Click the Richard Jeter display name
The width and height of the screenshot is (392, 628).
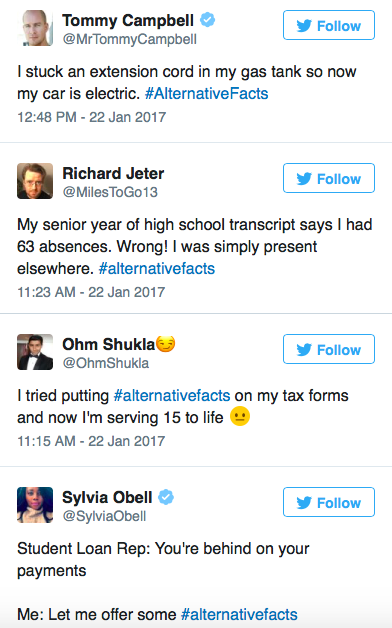coord(113,173)
